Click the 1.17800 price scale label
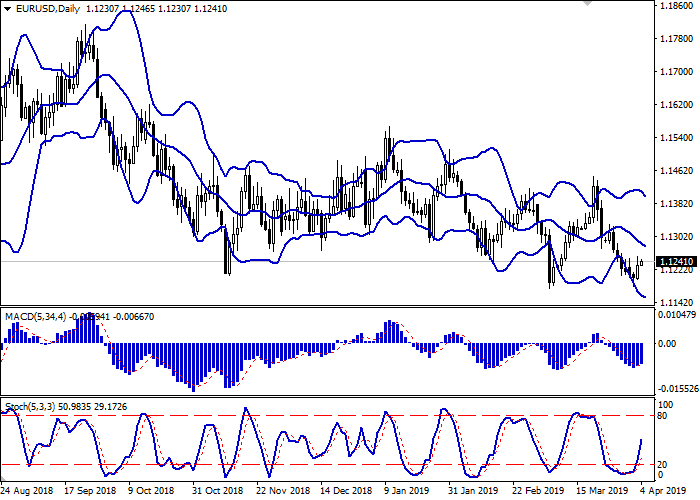The image size is (700, 500). (x=676, y=39)
